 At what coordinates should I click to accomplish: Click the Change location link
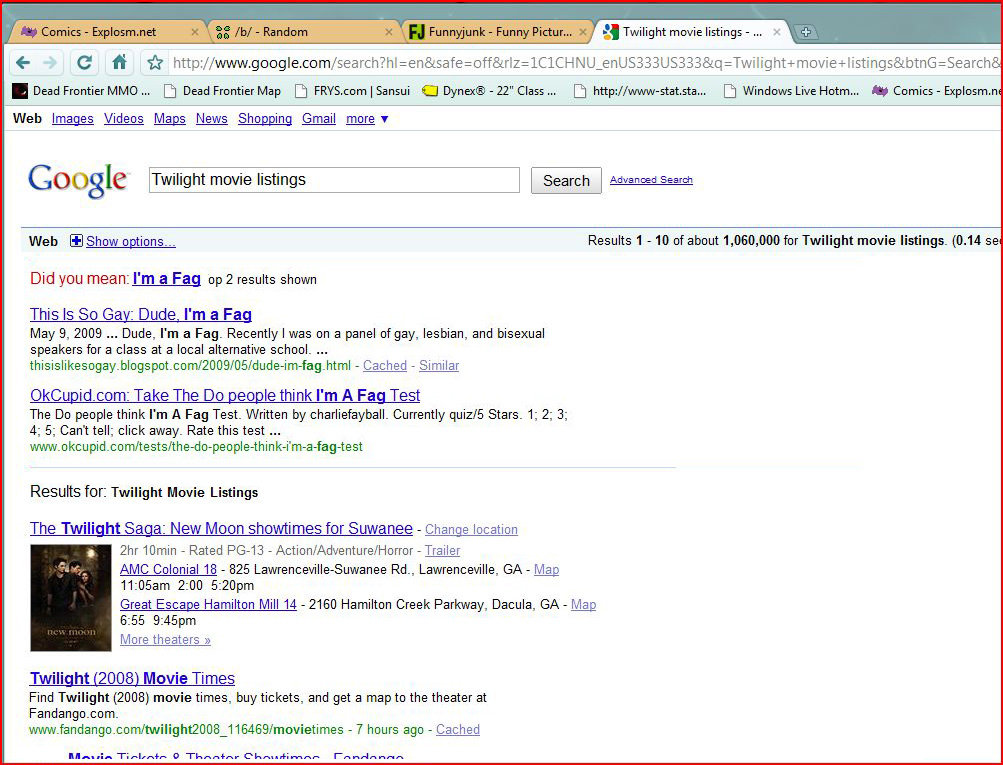click(471, 530)
